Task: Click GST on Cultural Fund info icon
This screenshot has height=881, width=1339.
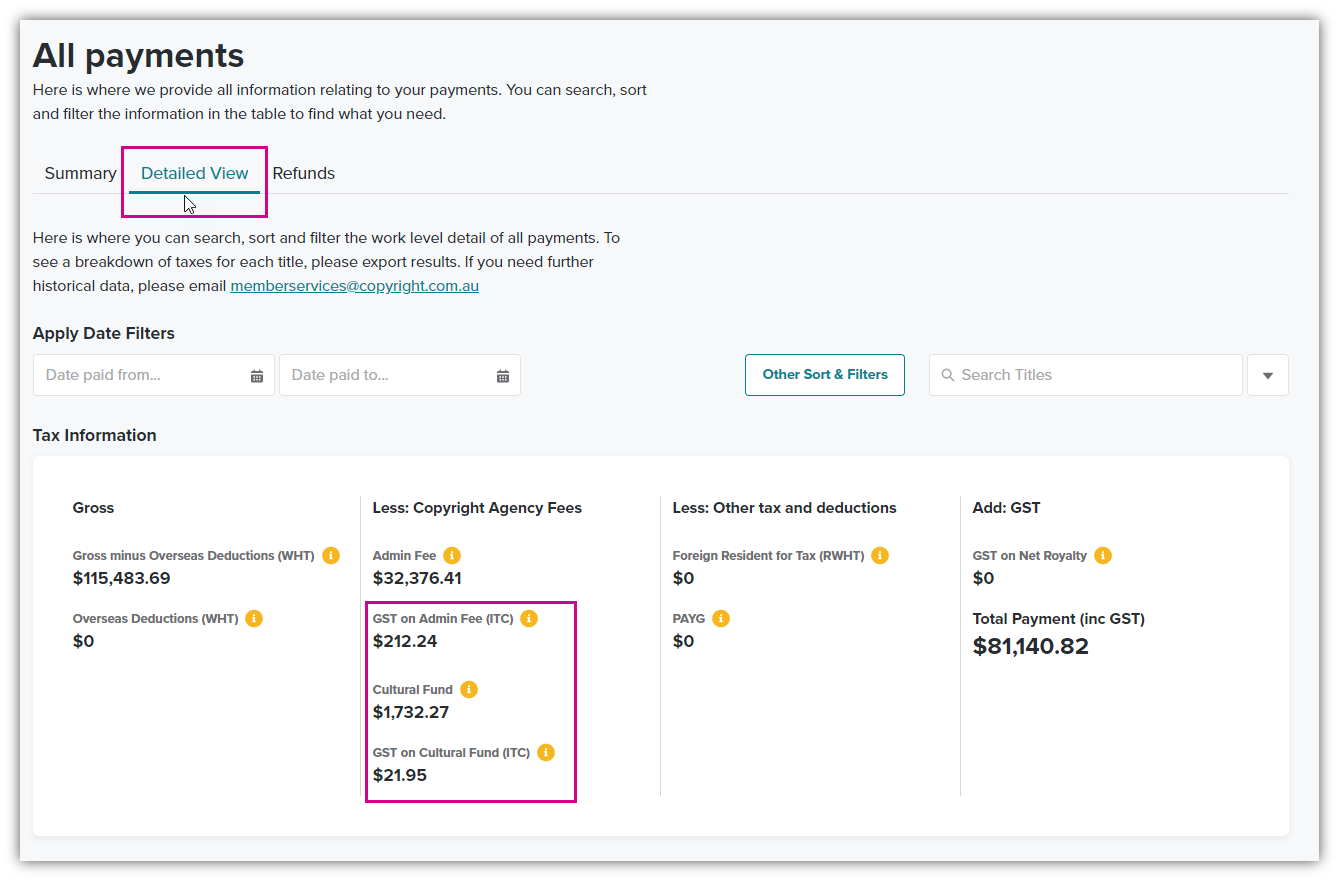Action: coord(546,752)
